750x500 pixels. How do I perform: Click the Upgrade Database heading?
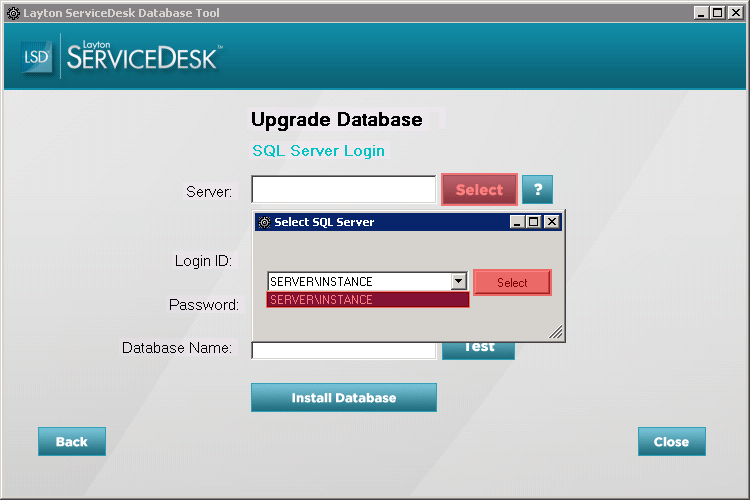337,120
